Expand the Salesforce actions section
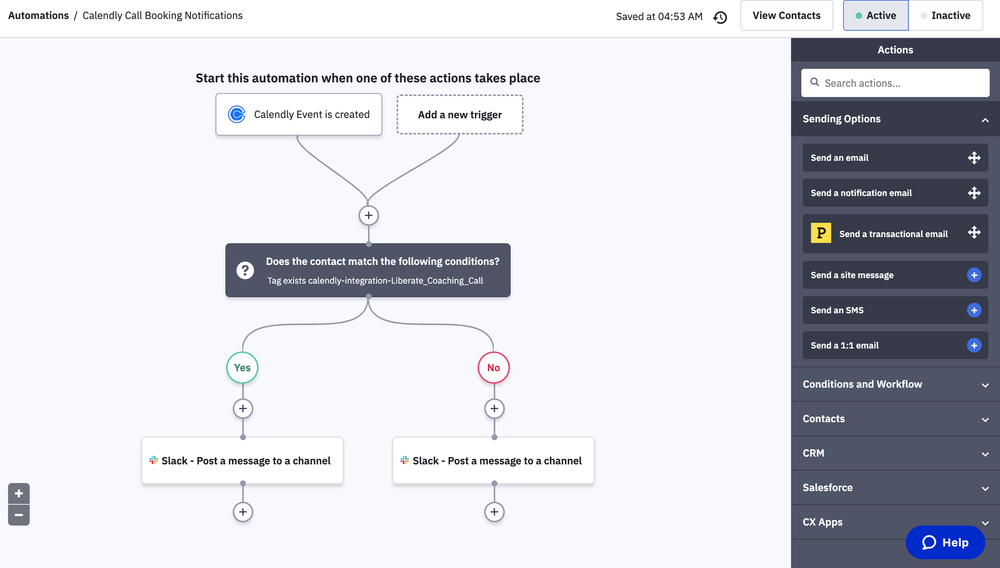1000x568 pixels. (x=985, y=488)
